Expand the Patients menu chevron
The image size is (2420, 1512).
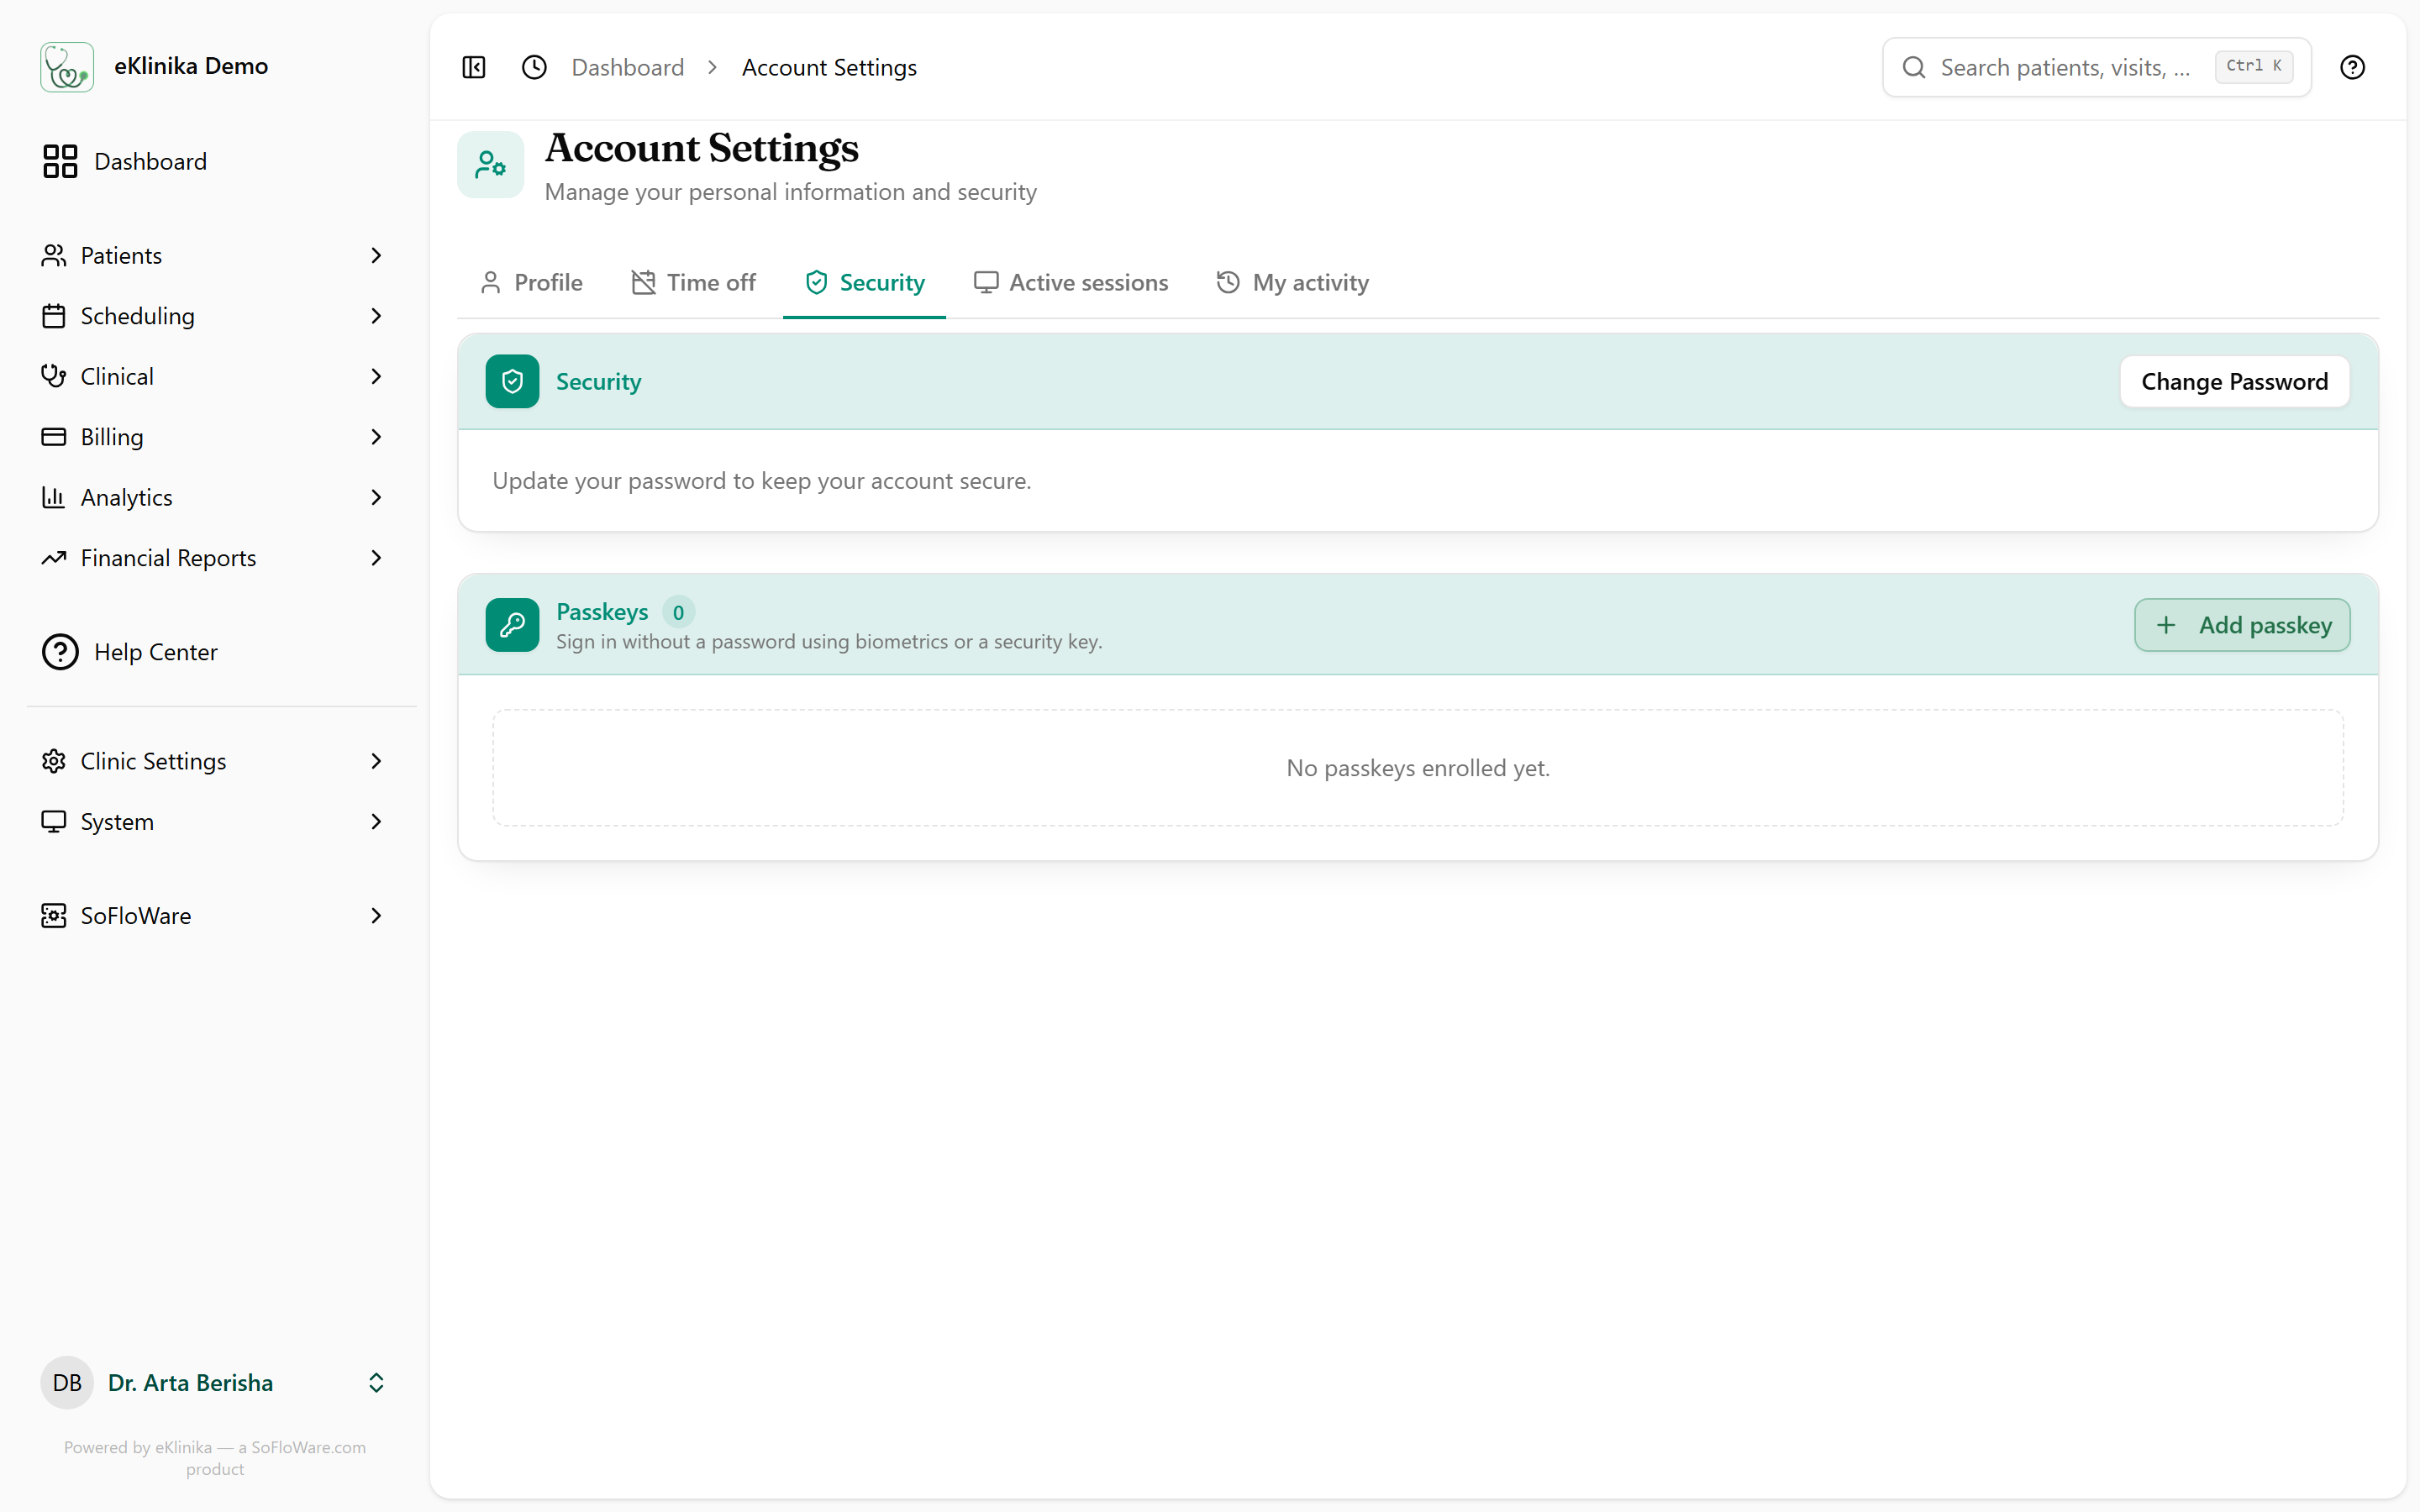pos(376,255)
